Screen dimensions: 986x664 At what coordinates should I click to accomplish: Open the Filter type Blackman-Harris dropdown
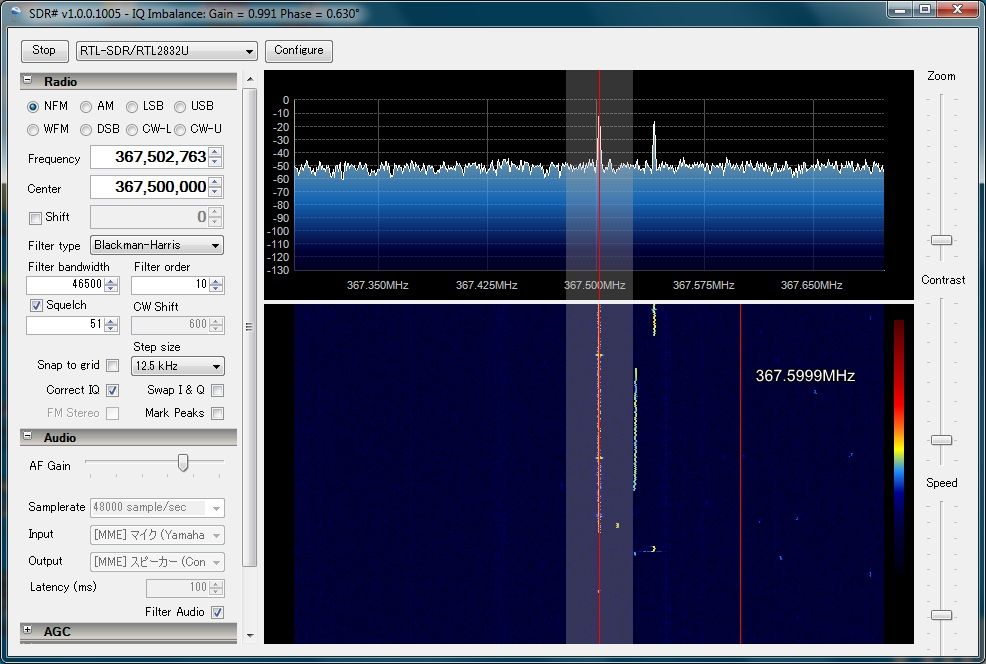click(x=157, y=245)
